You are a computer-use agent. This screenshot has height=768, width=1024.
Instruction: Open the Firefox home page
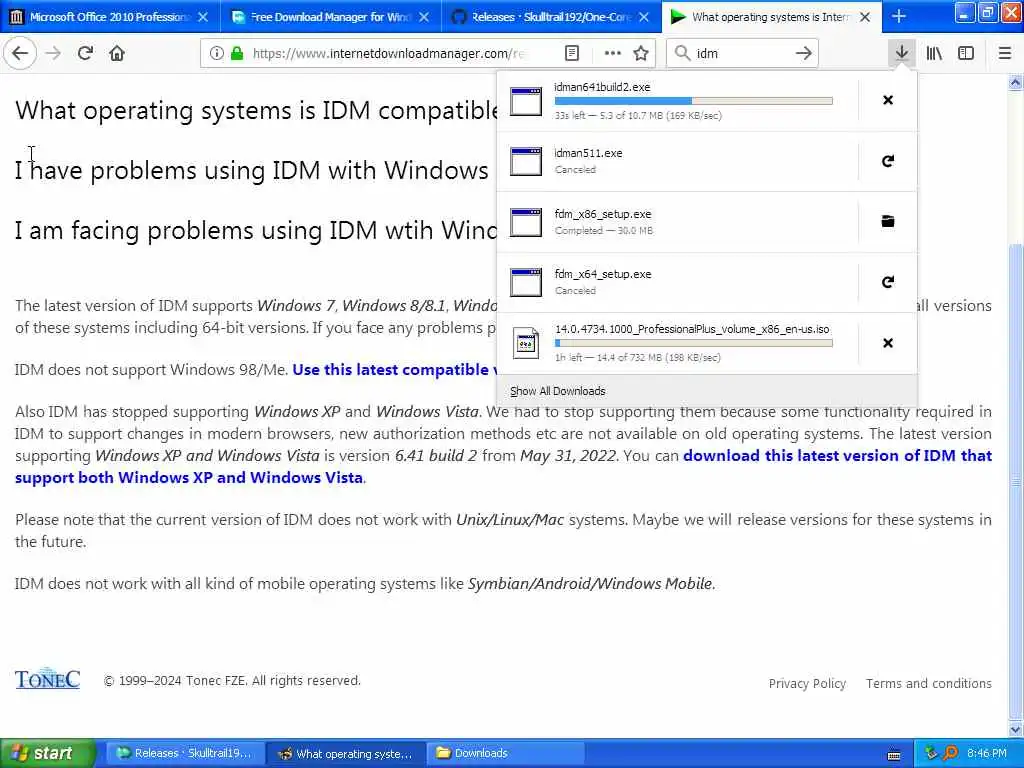click(117, 54)
